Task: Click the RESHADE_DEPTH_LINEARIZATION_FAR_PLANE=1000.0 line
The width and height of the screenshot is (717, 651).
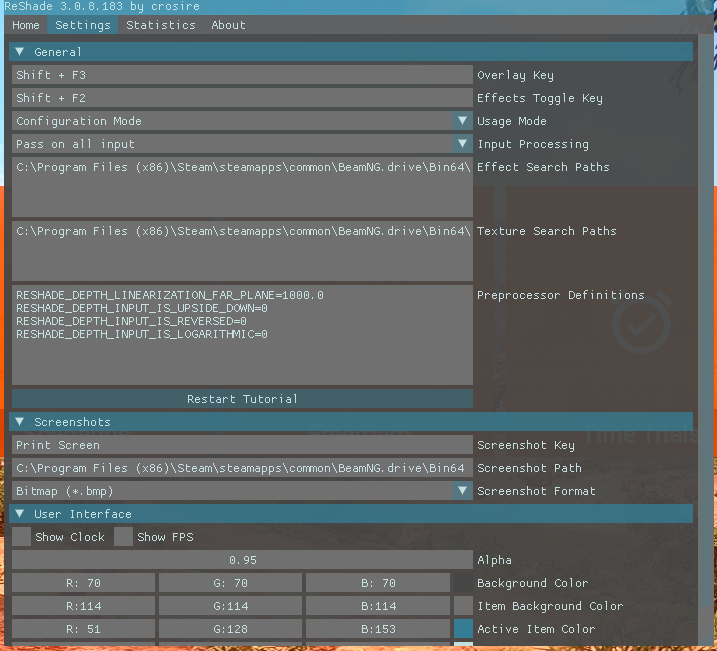Action: pos(170,295)
